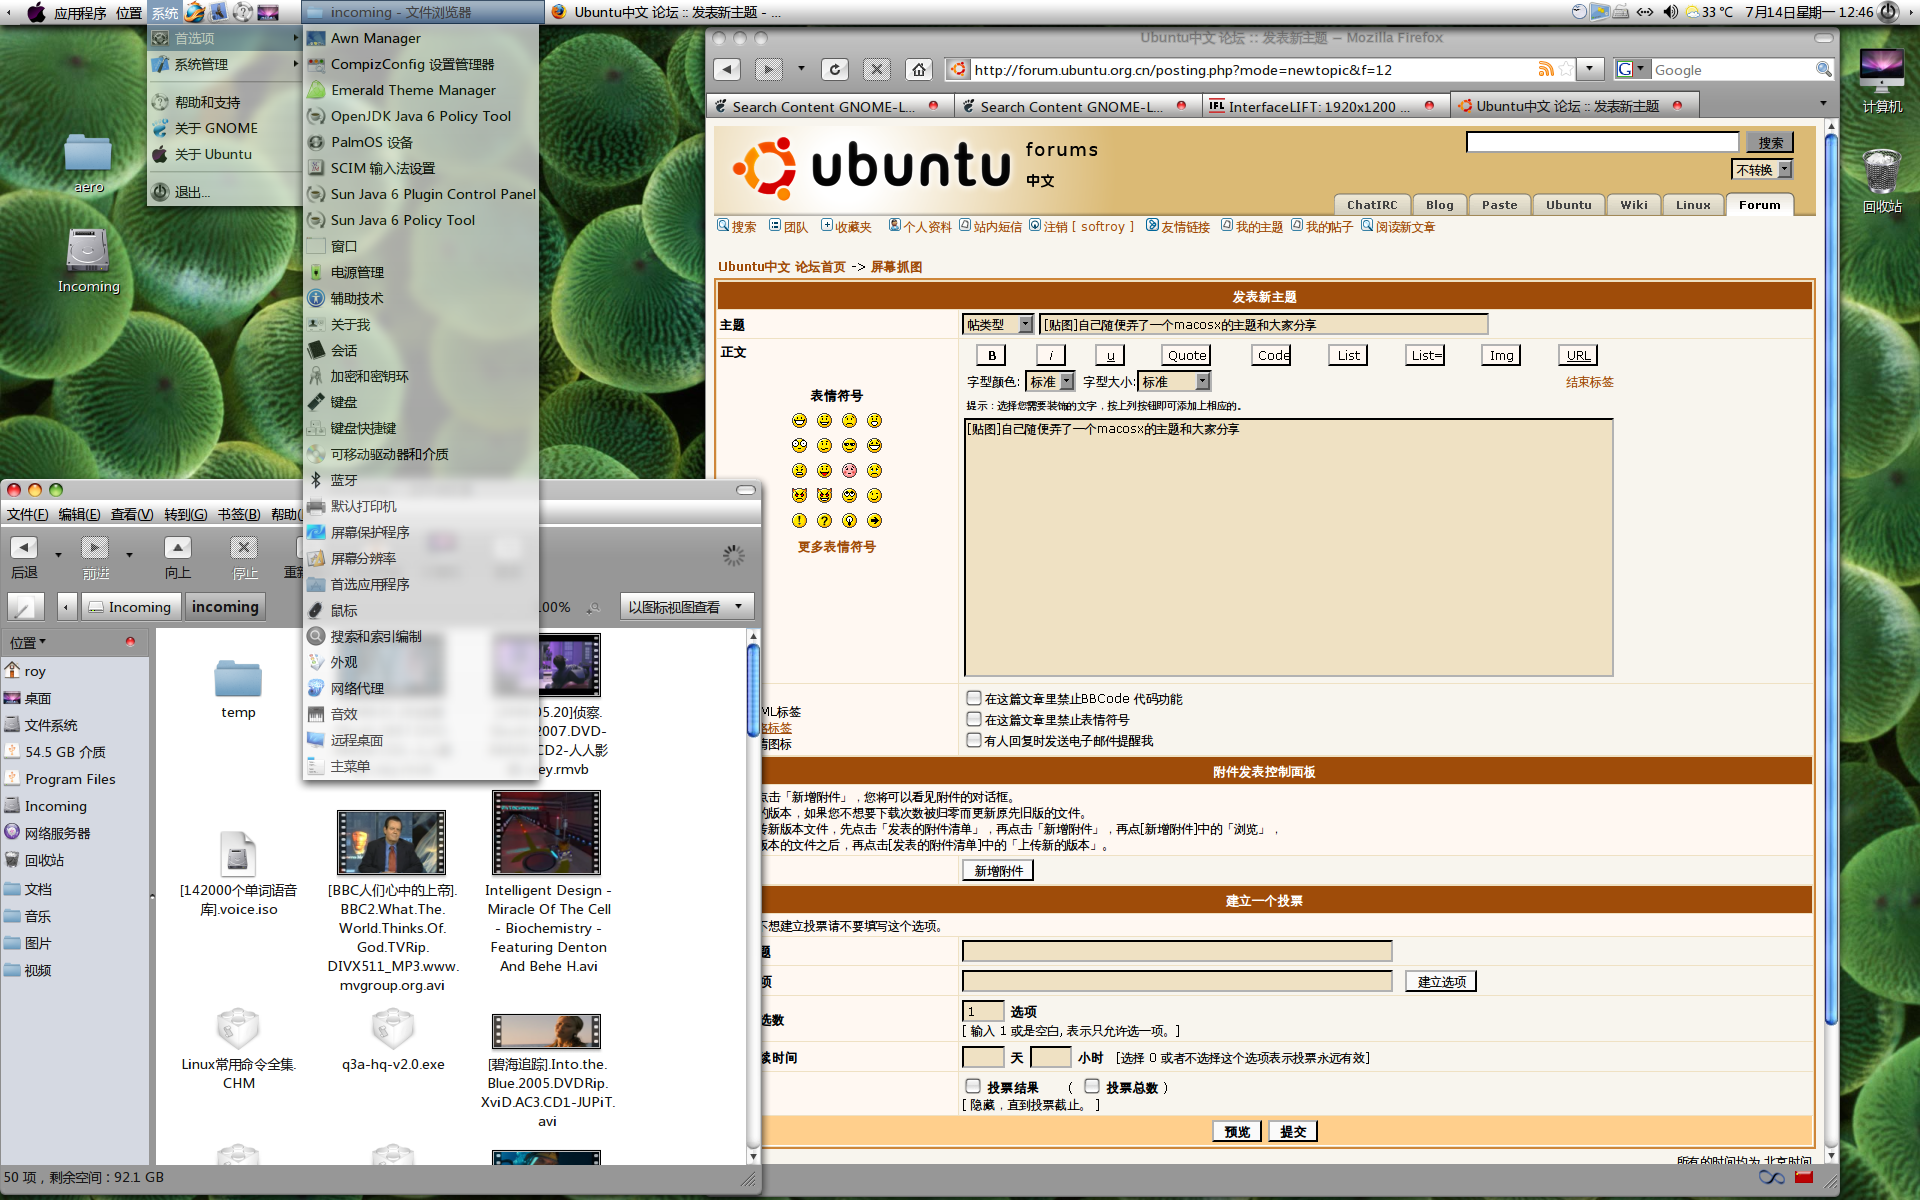Select the temp folder icon
The width and height of the screenshot is (1920, 1200).
[238, 678]
